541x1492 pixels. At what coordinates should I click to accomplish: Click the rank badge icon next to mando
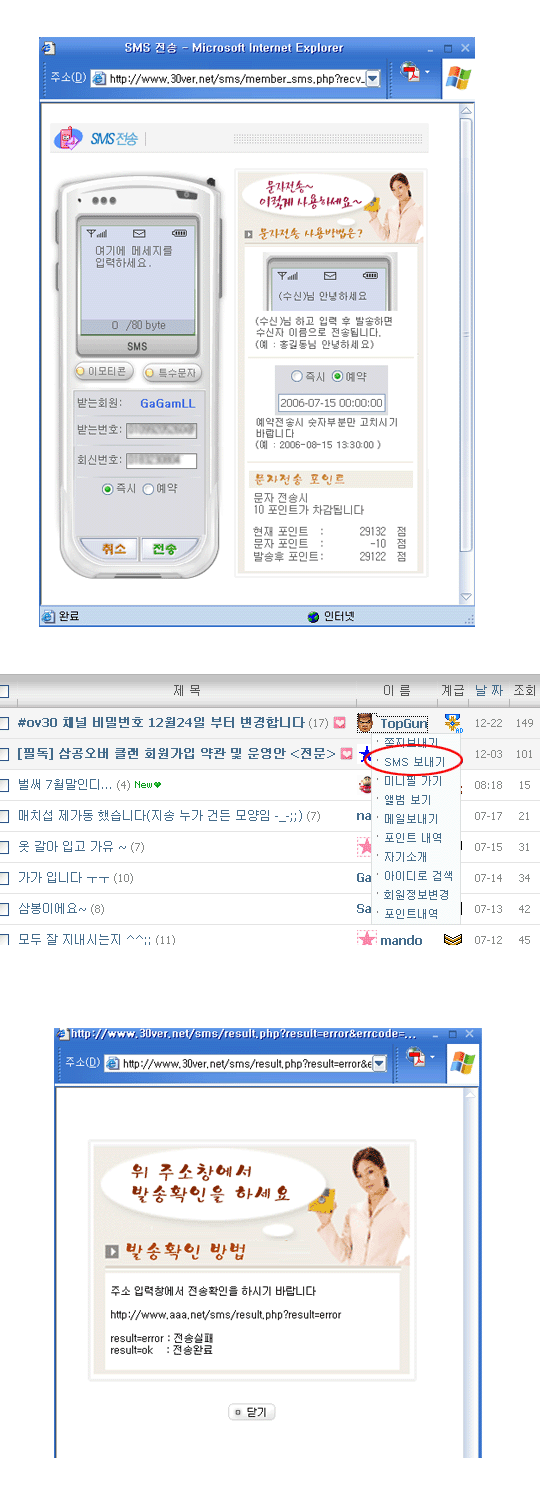click(x=453, y=940)
